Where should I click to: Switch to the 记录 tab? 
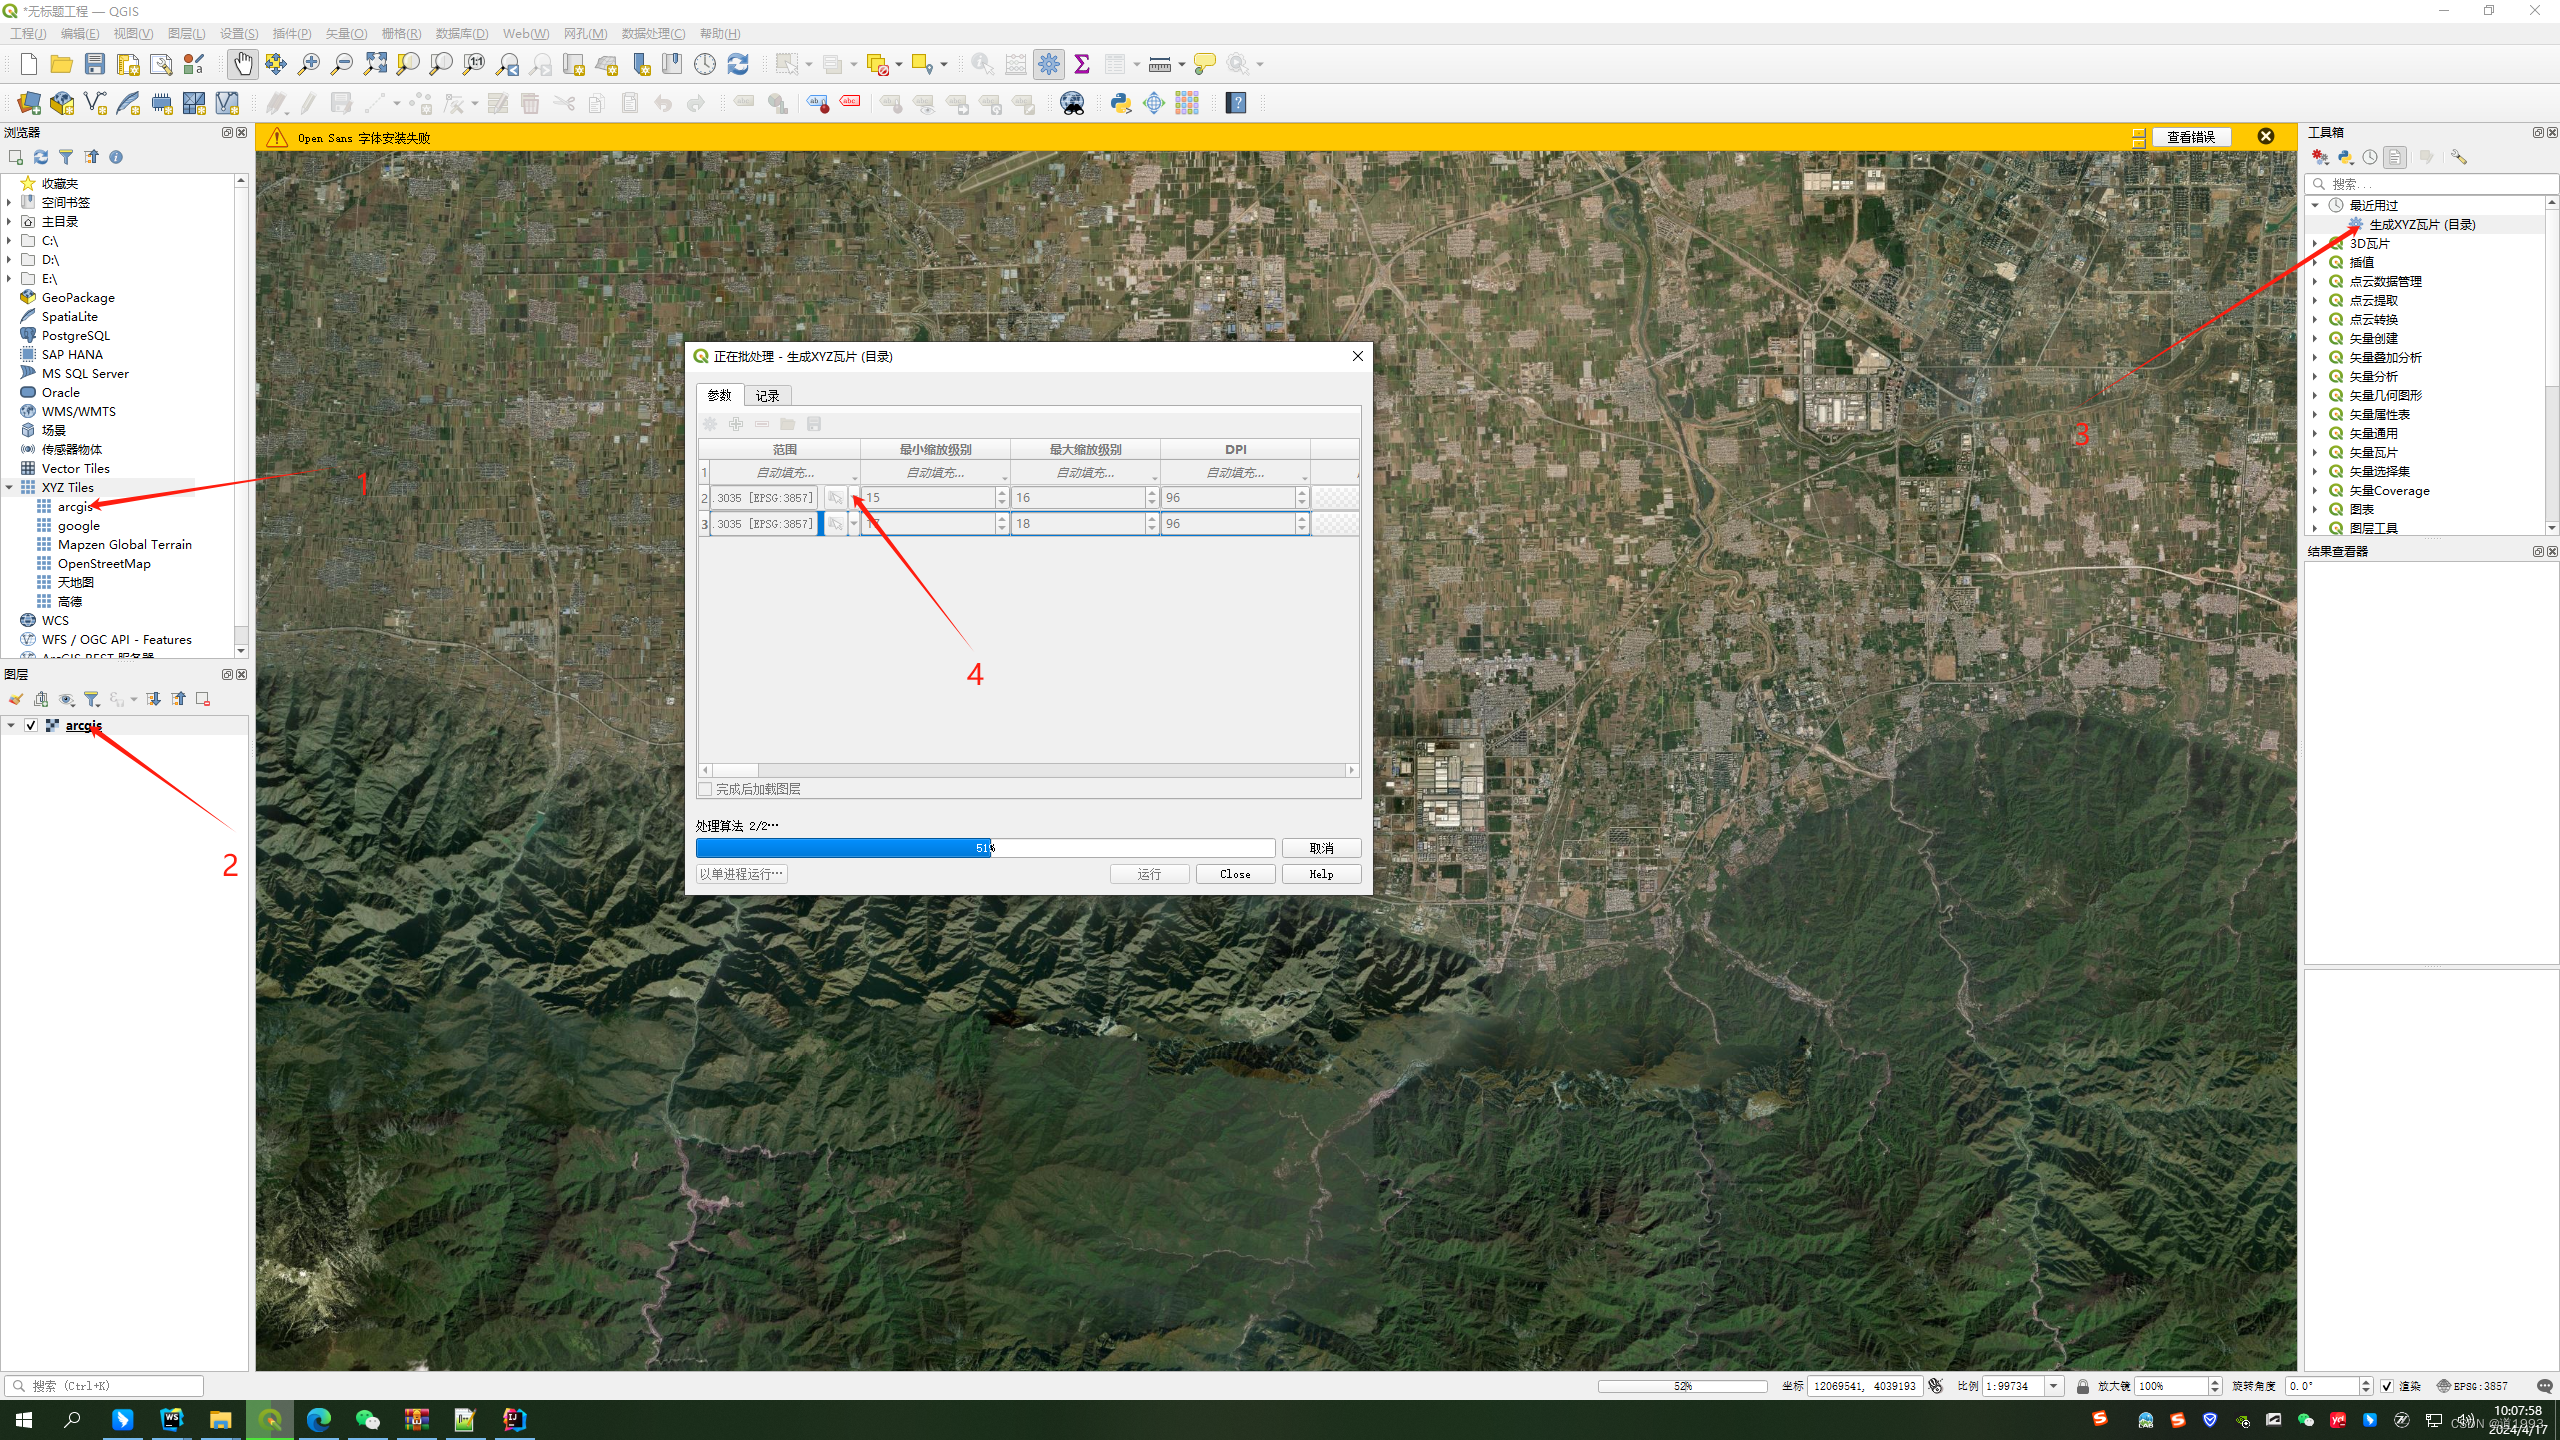pyautogui.click(x=767, y=396)
